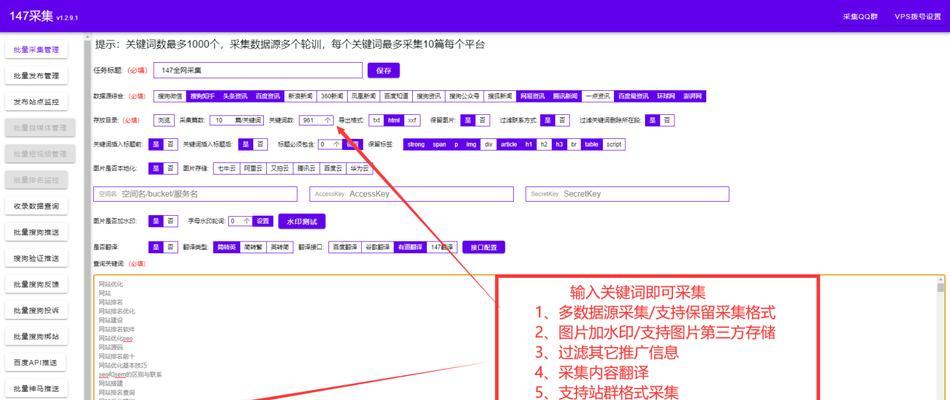Toggle the 腾讯新闻 data source
The image size is (950, 400).
tap(565, 96)
